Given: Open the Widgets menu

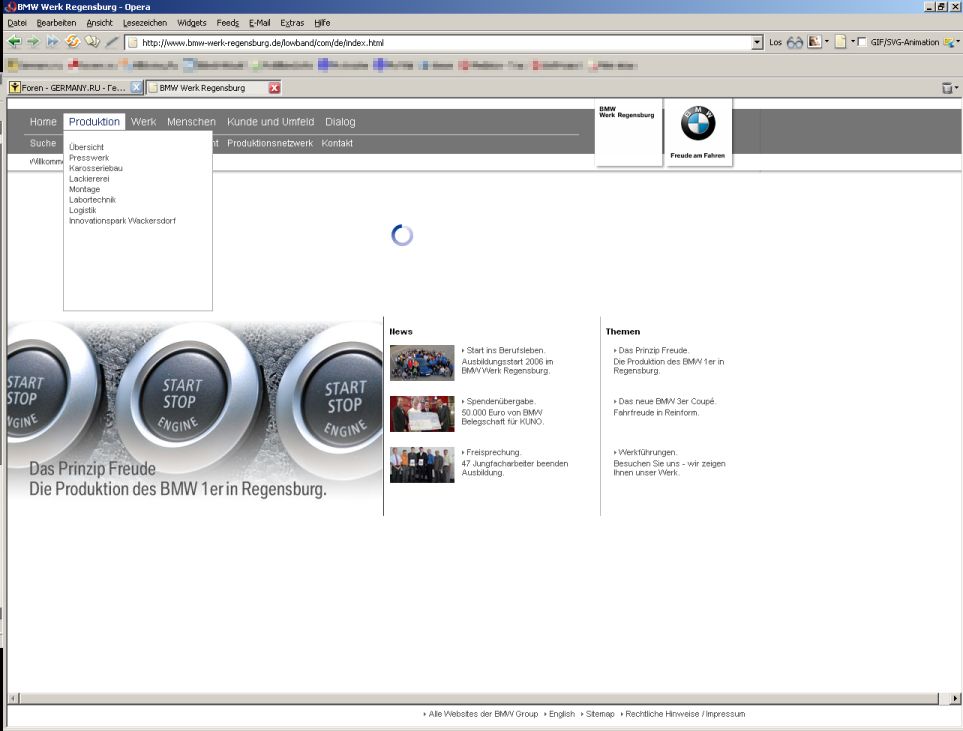Looking at the screenshot, I should (192, 23).
